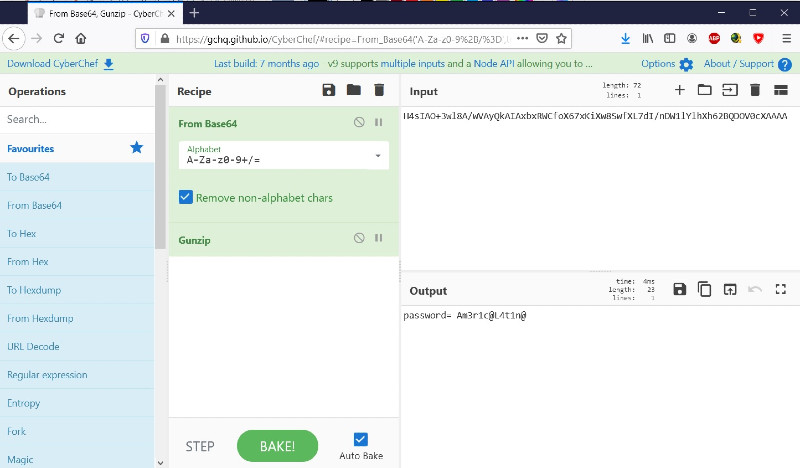Open the Firefox hamburger menu
The image size is (800, 468).
(786, 38)
